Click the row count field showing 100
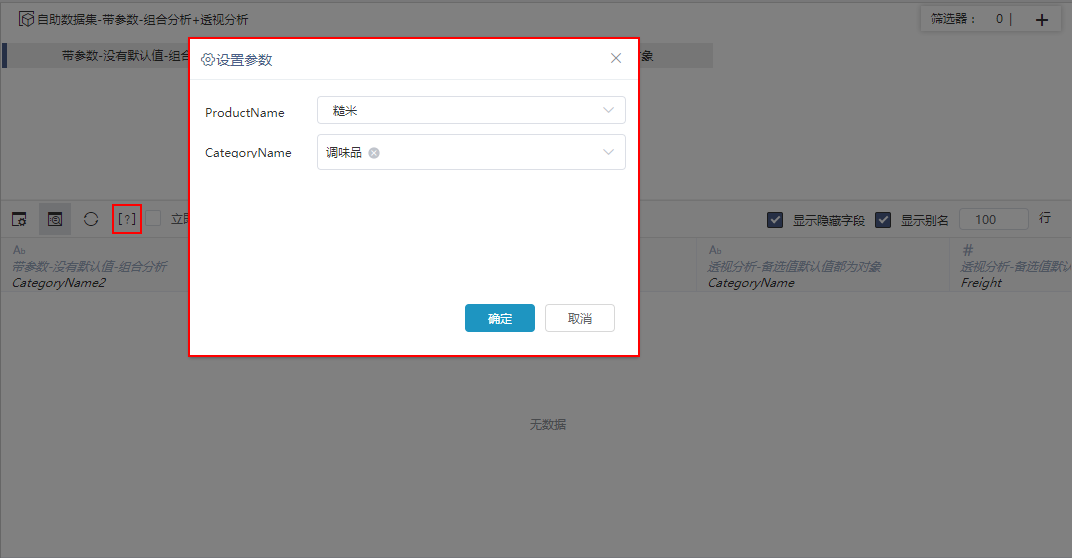This screenshot has width=1072, height=558. pos(993,220)
